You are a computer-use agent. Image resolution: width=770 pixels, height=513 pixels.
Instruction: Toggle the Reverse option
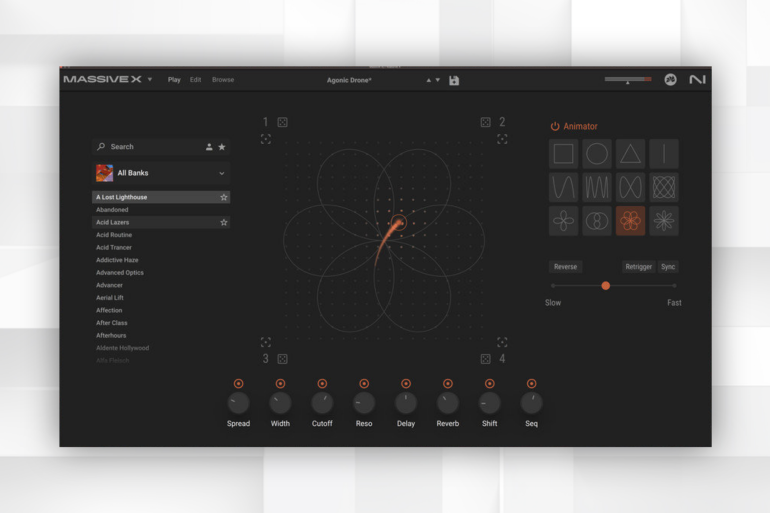565,267
